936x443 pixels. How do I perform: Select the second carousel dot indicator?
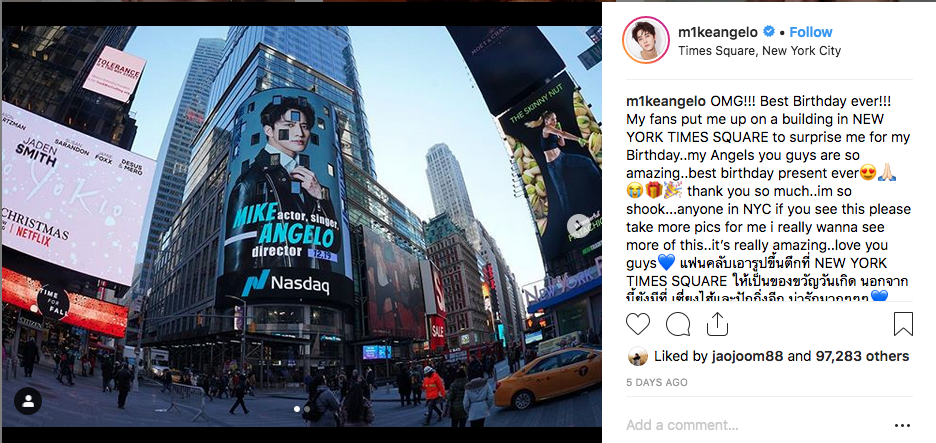click(307, 409)
